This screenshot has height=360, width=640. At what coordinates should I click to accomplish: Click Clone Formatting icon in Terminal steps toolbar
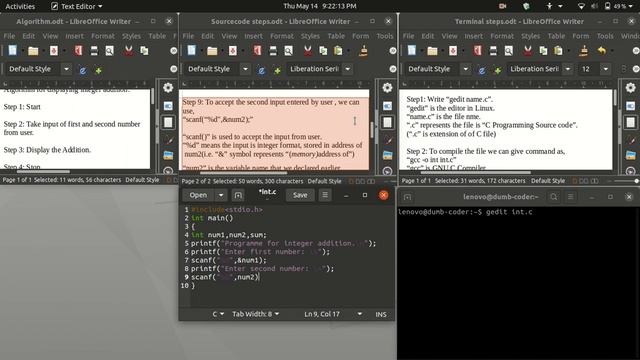584,51
